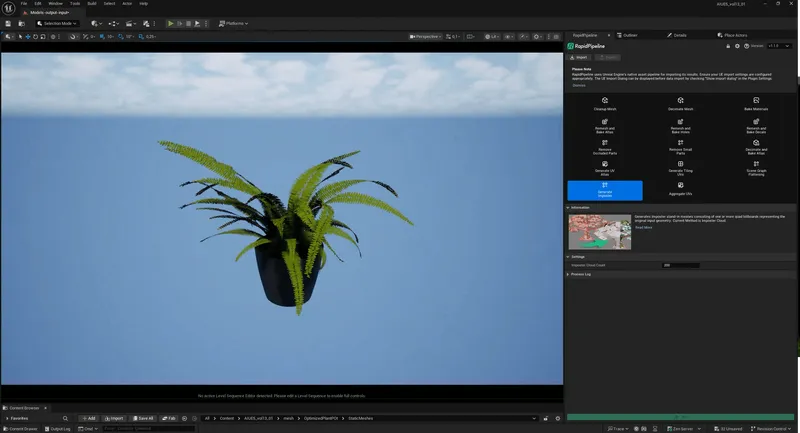Screen dimensions: 800x433
Task: Toggle the Lit view mode button
Action: click(494, 36)
